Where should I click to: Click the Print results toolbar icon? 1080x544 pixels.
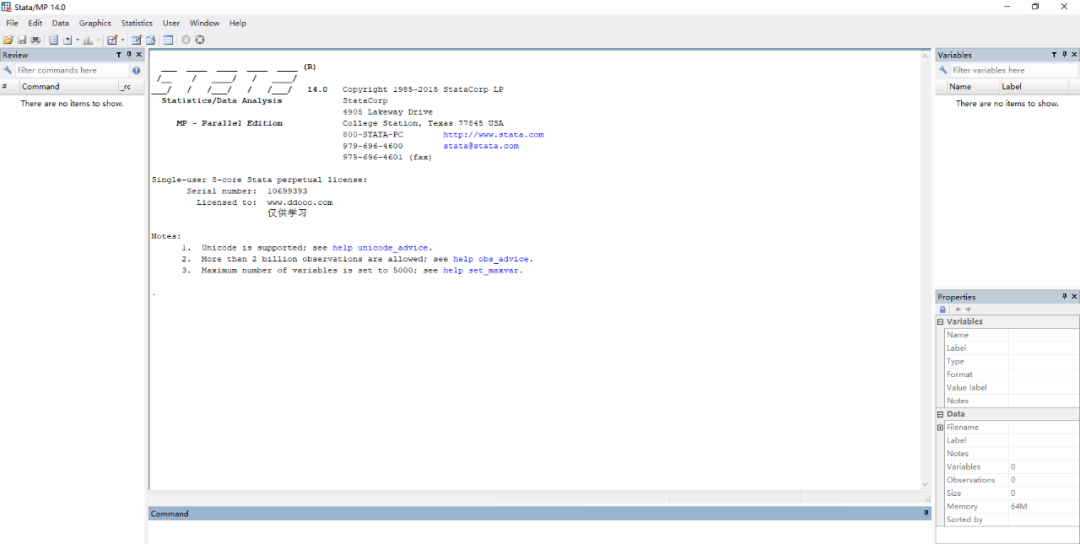coord(35,40)
